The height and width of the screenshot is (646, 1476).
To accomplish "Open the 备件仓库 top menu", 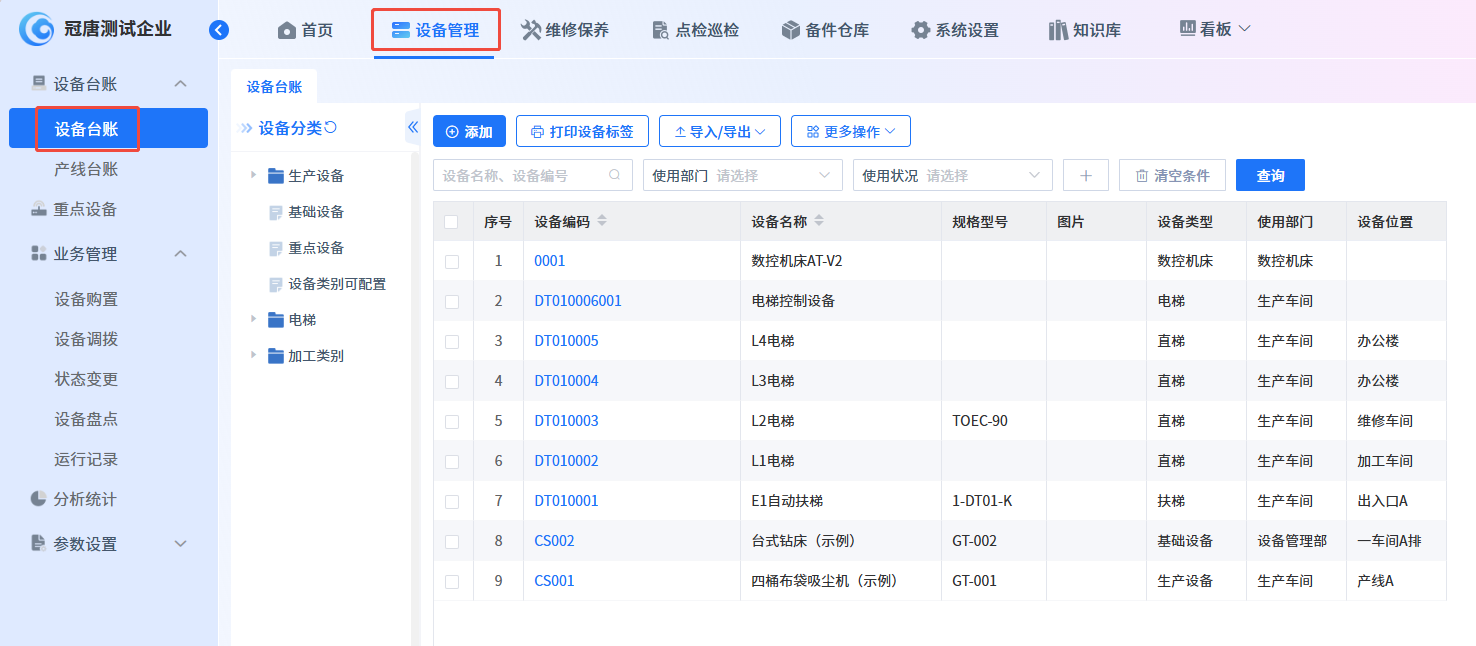I will click(825, 30).
